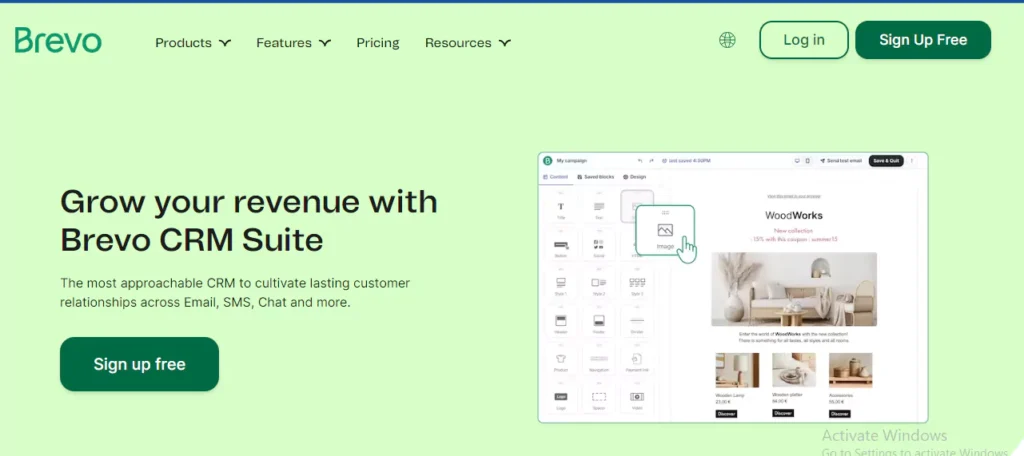
Task: Pick the Social block icon
Action: 598,245
